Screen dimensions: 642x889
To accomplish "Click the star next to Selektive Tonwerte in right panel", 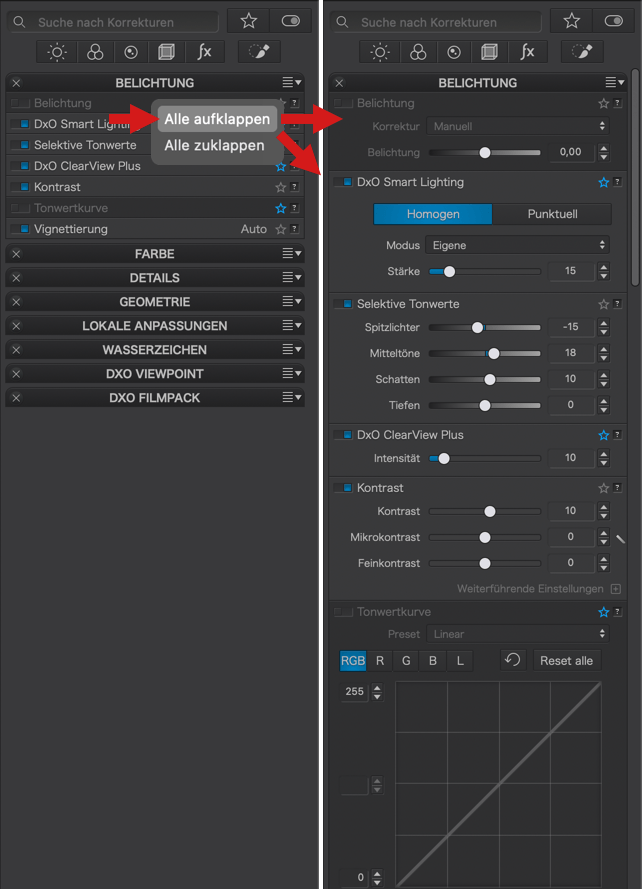I will (x=603, y=304).
